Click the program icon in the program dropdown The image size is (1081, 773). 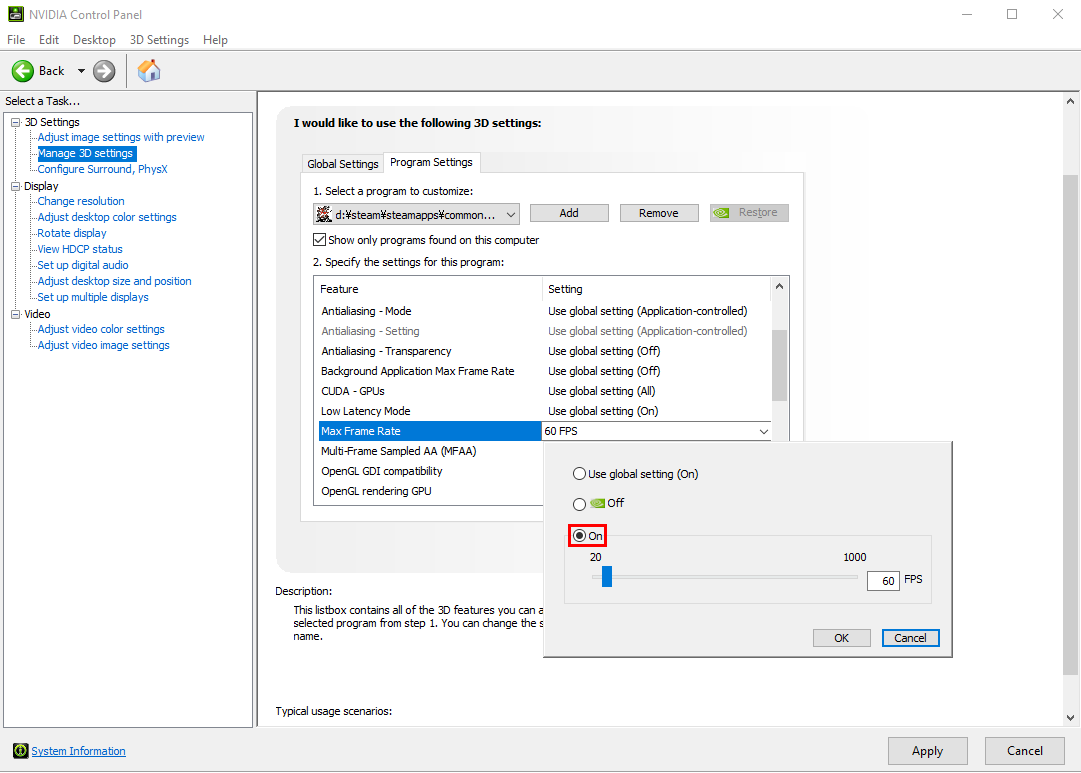(x=324, y=214)
